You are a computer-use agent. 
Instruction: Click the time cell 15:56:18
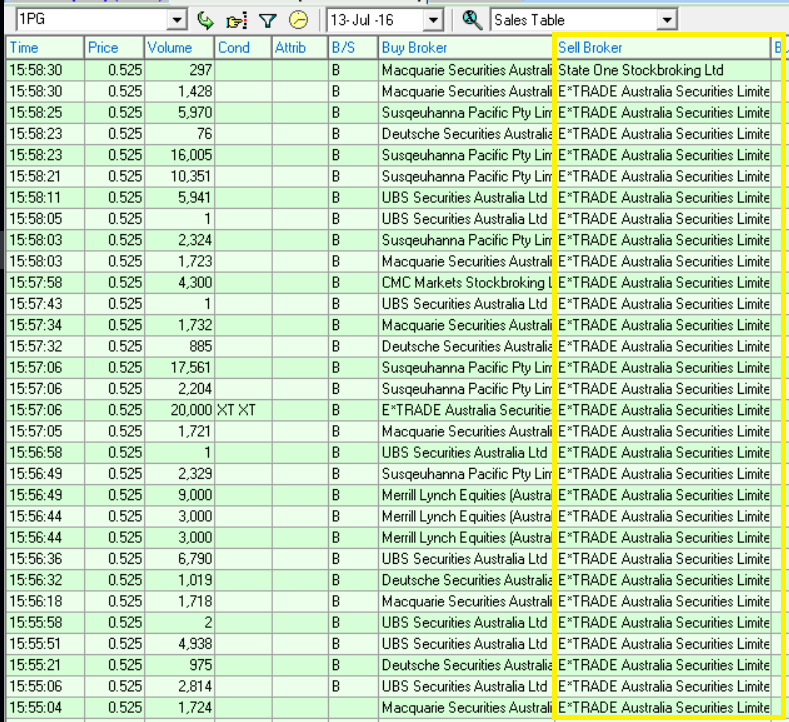point(44,601)
